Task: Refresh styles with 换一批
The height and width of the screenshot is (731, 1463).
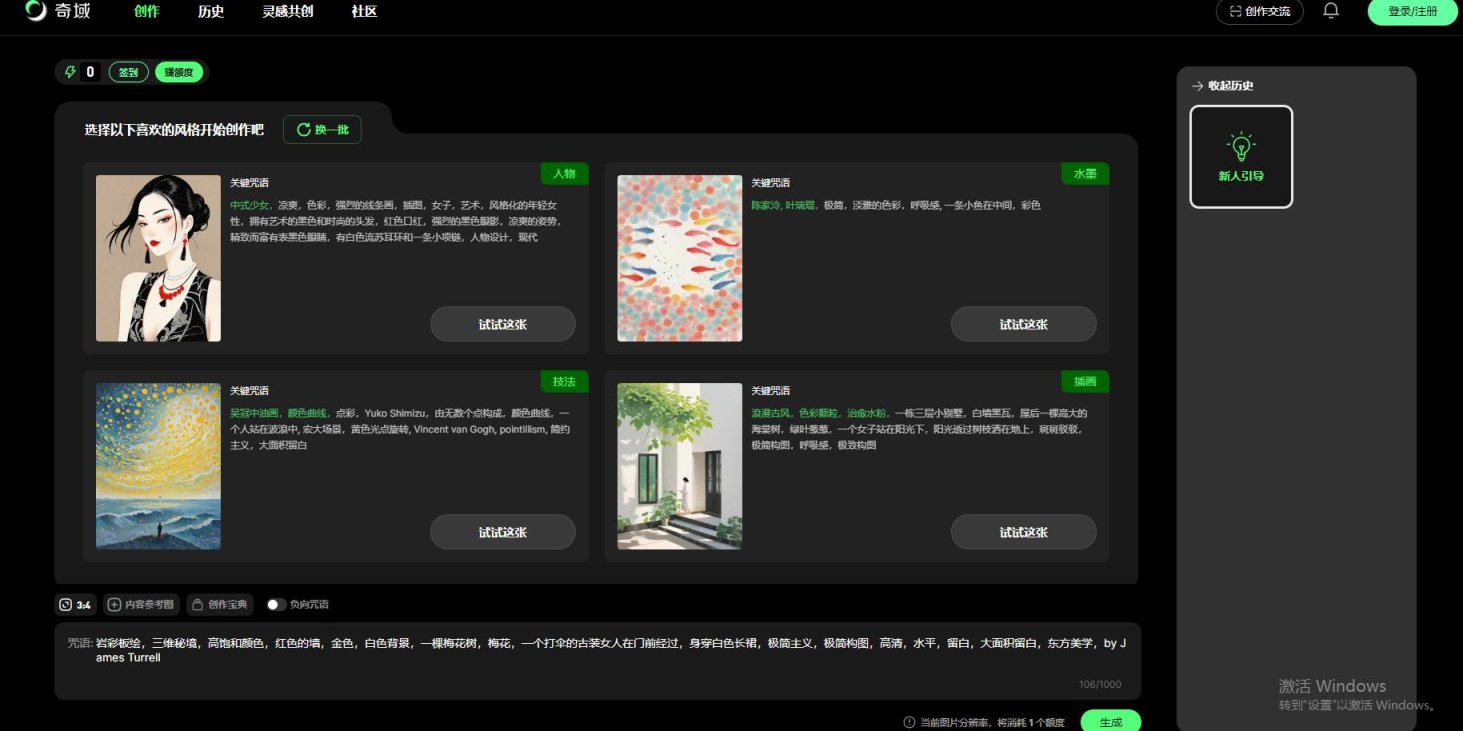Action: 322,129
